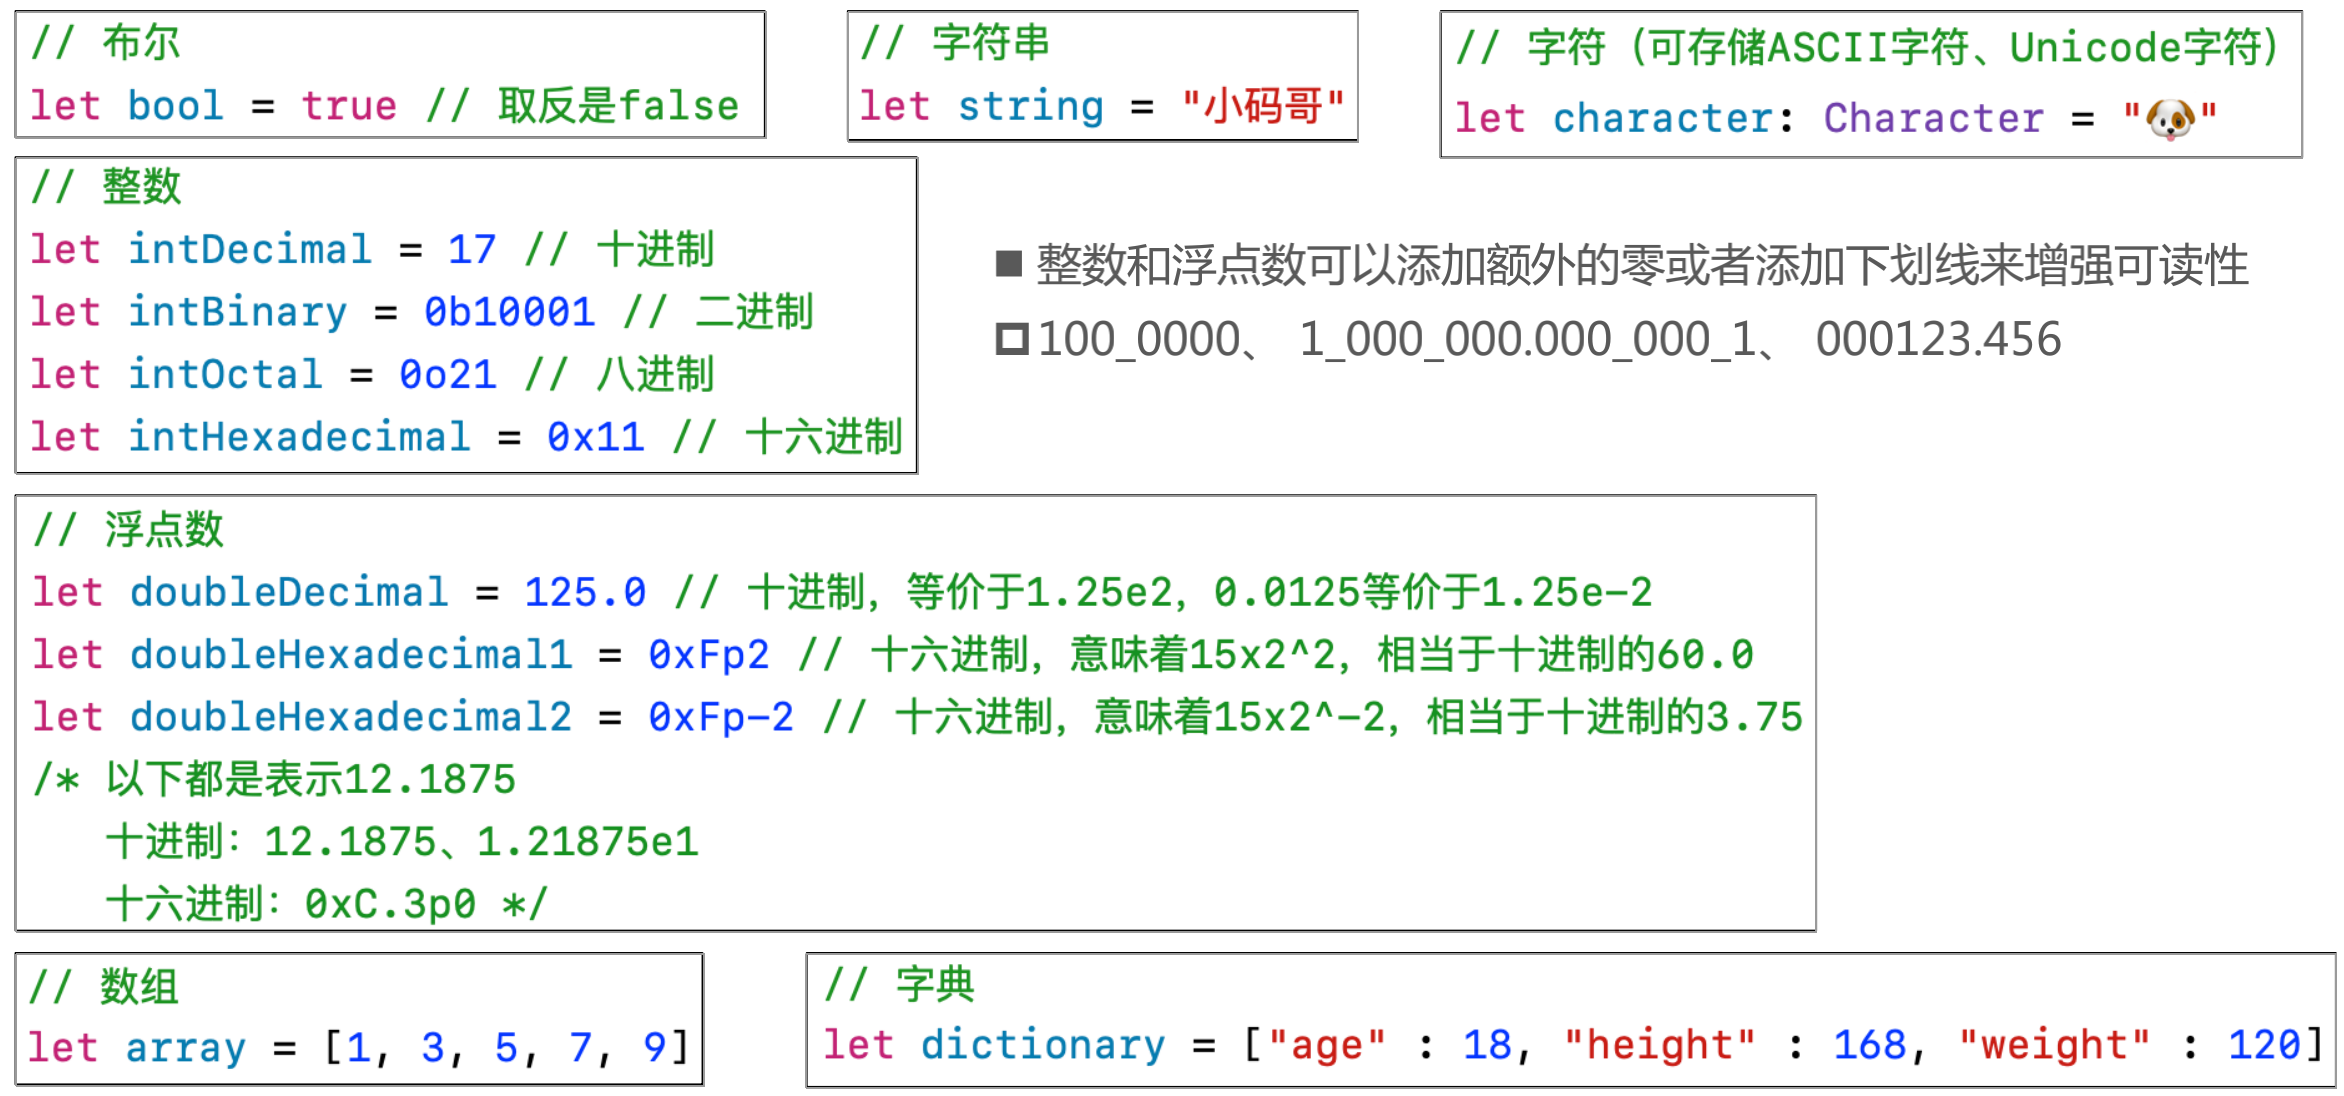This screenshot has height=1096, width=2344.
Task: Click the intDecimal variable name
Action: click(x=250, y=249)
